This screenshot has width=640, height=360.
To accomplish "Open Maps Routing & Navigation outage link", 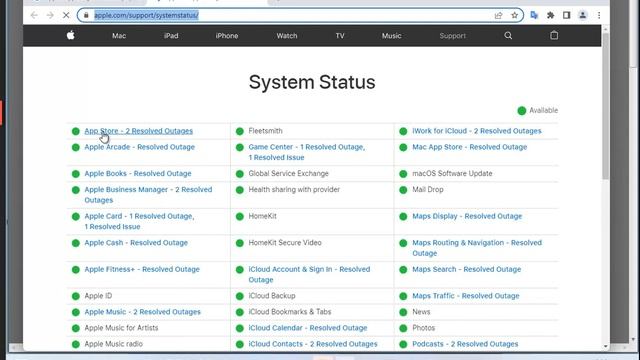I will pos(477,248).
